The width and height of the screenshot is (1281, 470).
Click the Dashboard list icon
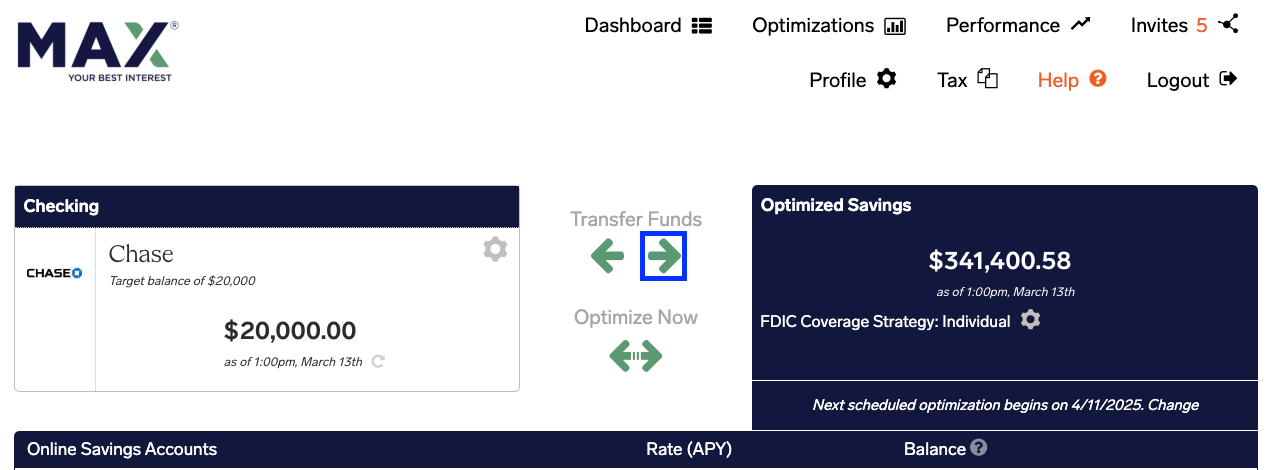click(x=701, y=25)
